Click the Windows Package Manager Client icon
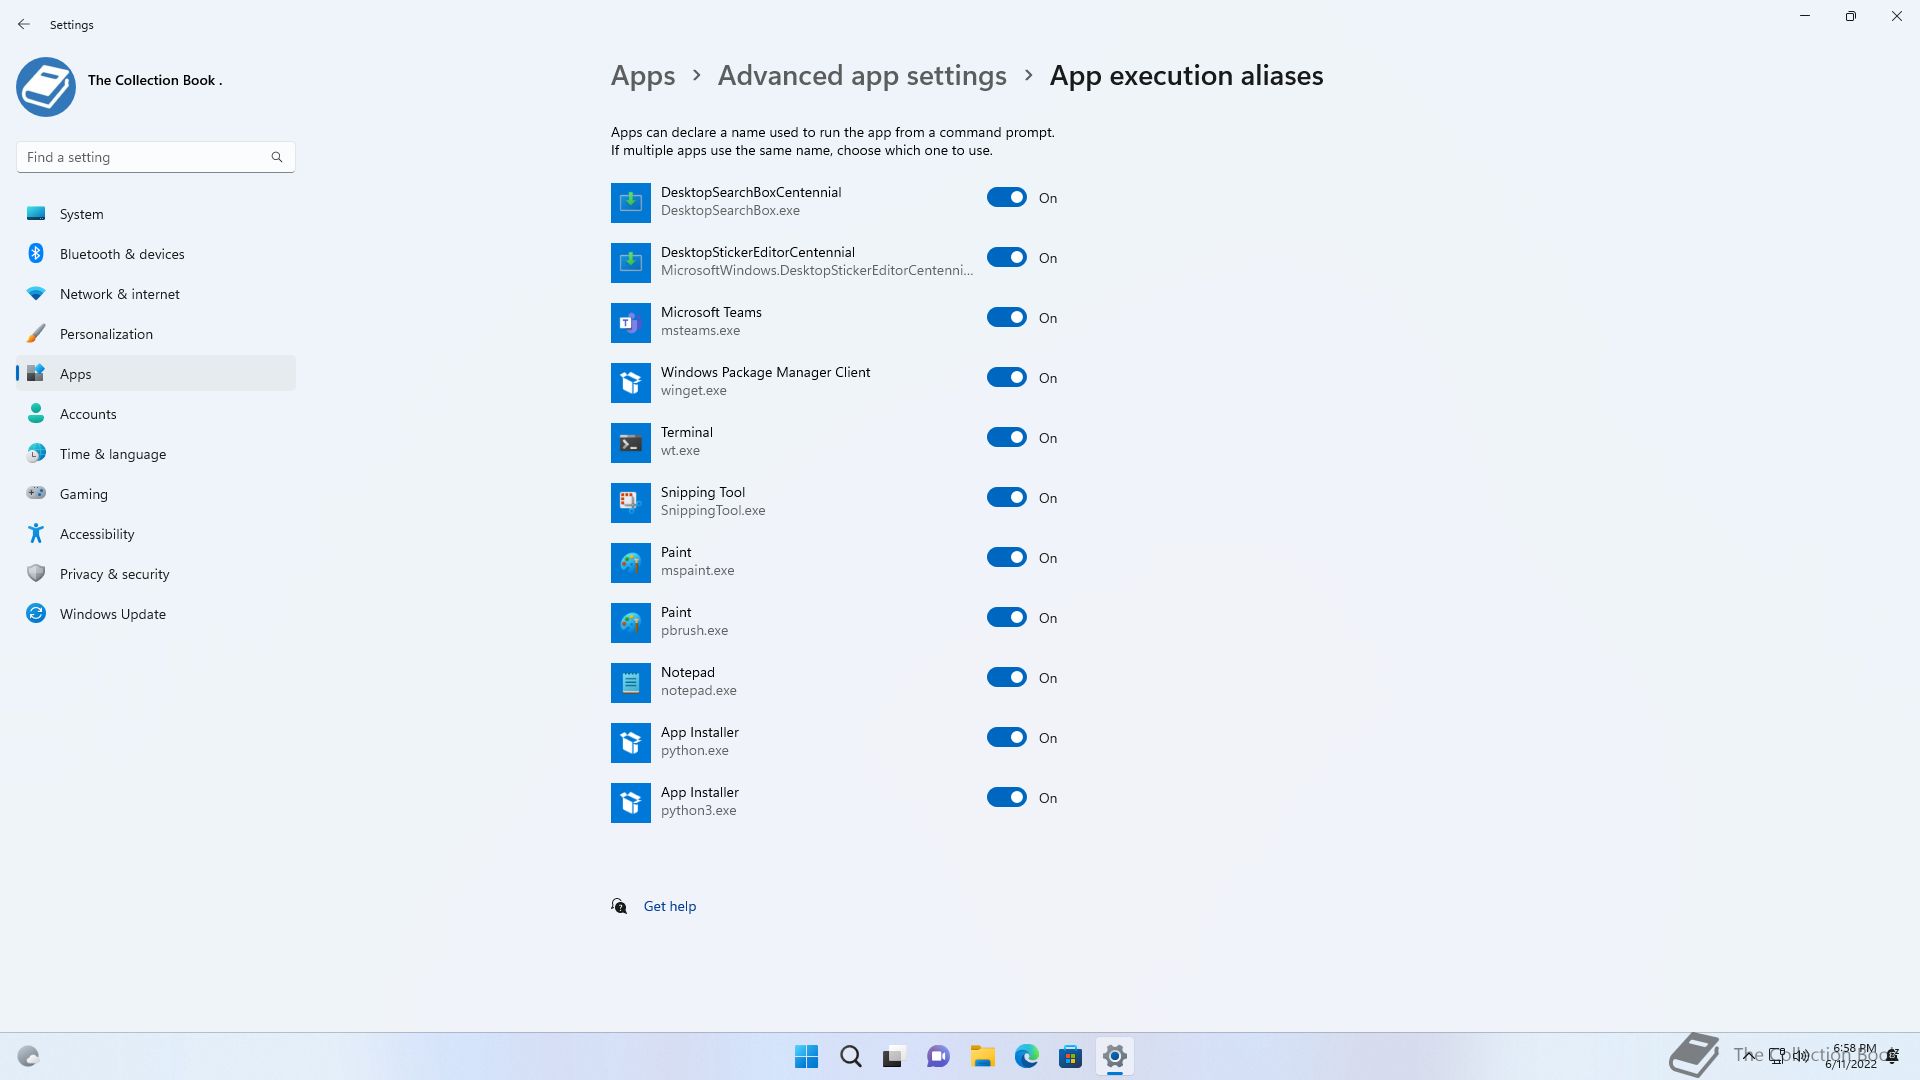This screenshot has height=1080, width=1920. click(630, 382)
